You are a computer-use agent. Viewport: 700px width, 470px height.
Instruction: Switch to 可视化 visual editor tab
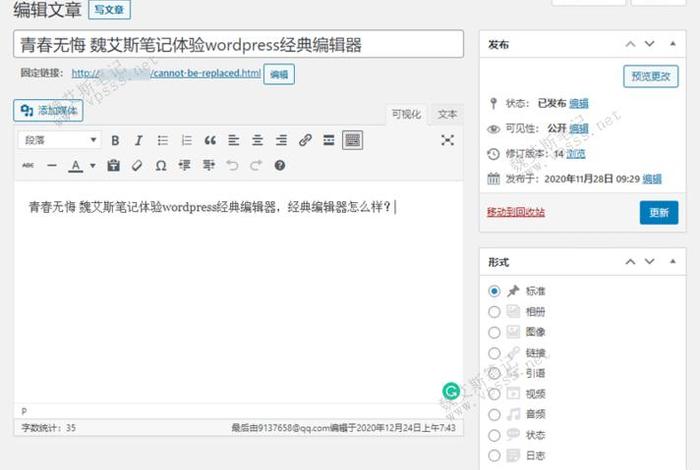pos(406,114)
